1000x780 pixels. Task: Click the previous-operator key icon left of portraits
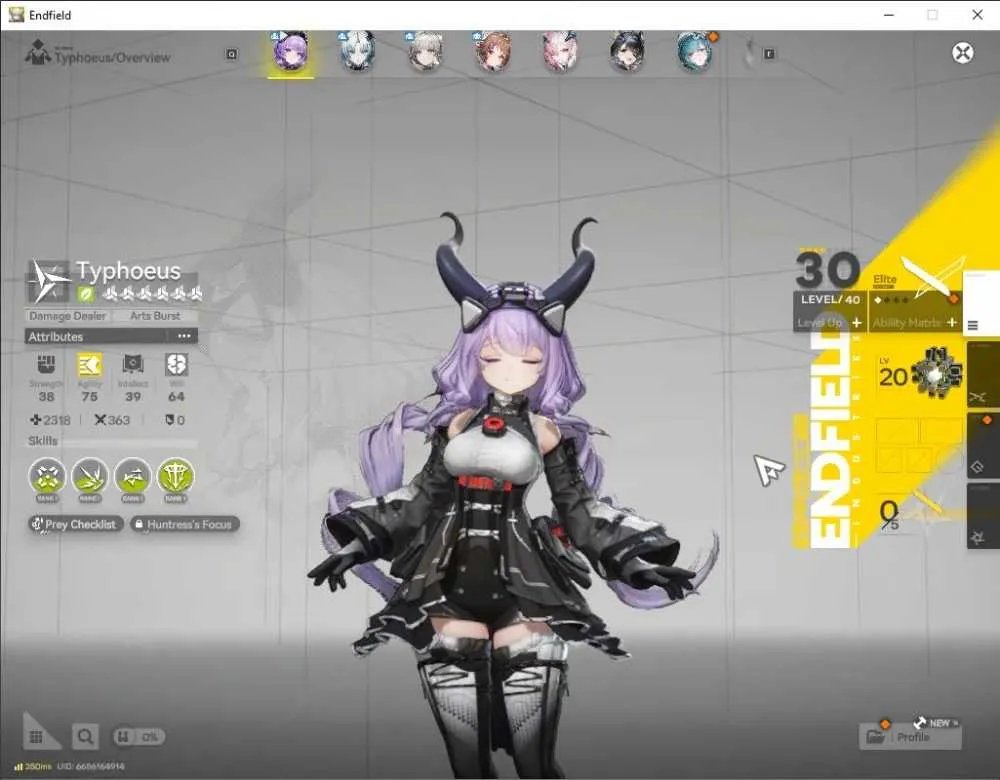click(x=232, y=54)
